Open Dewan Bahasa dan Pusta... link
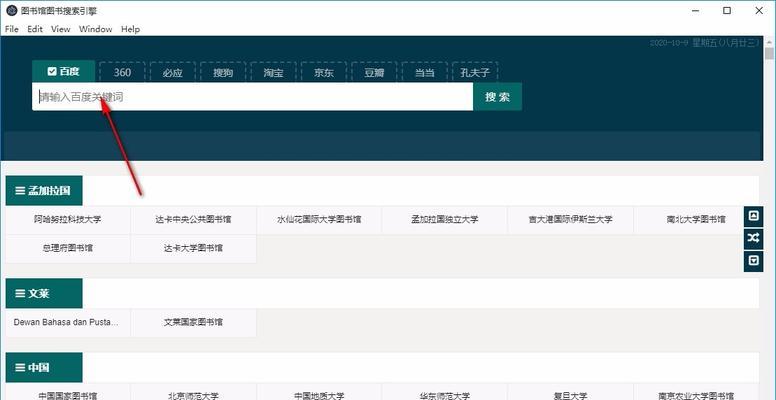The image size is (776, 400). click(x=68, y=322)
